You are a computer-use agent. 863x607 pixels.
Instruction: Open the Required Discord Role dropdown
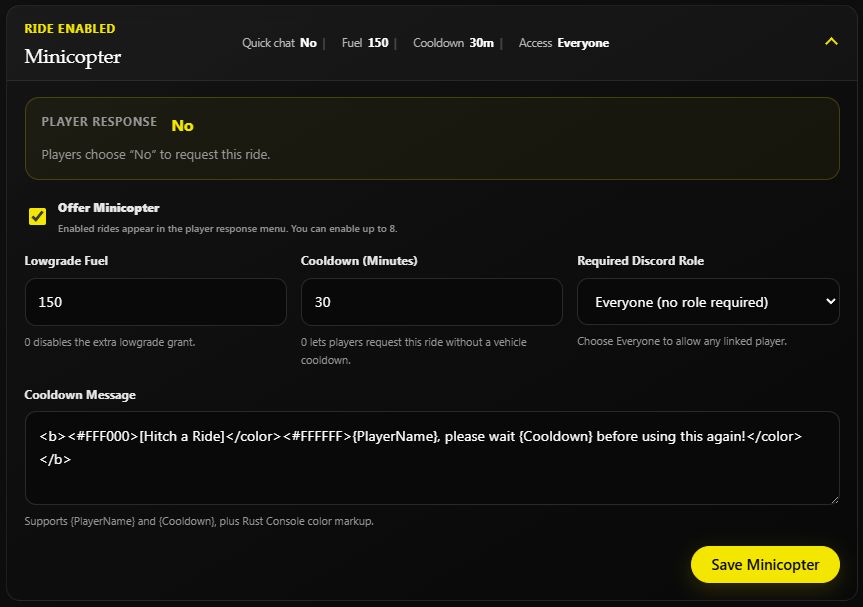(708, 302)
